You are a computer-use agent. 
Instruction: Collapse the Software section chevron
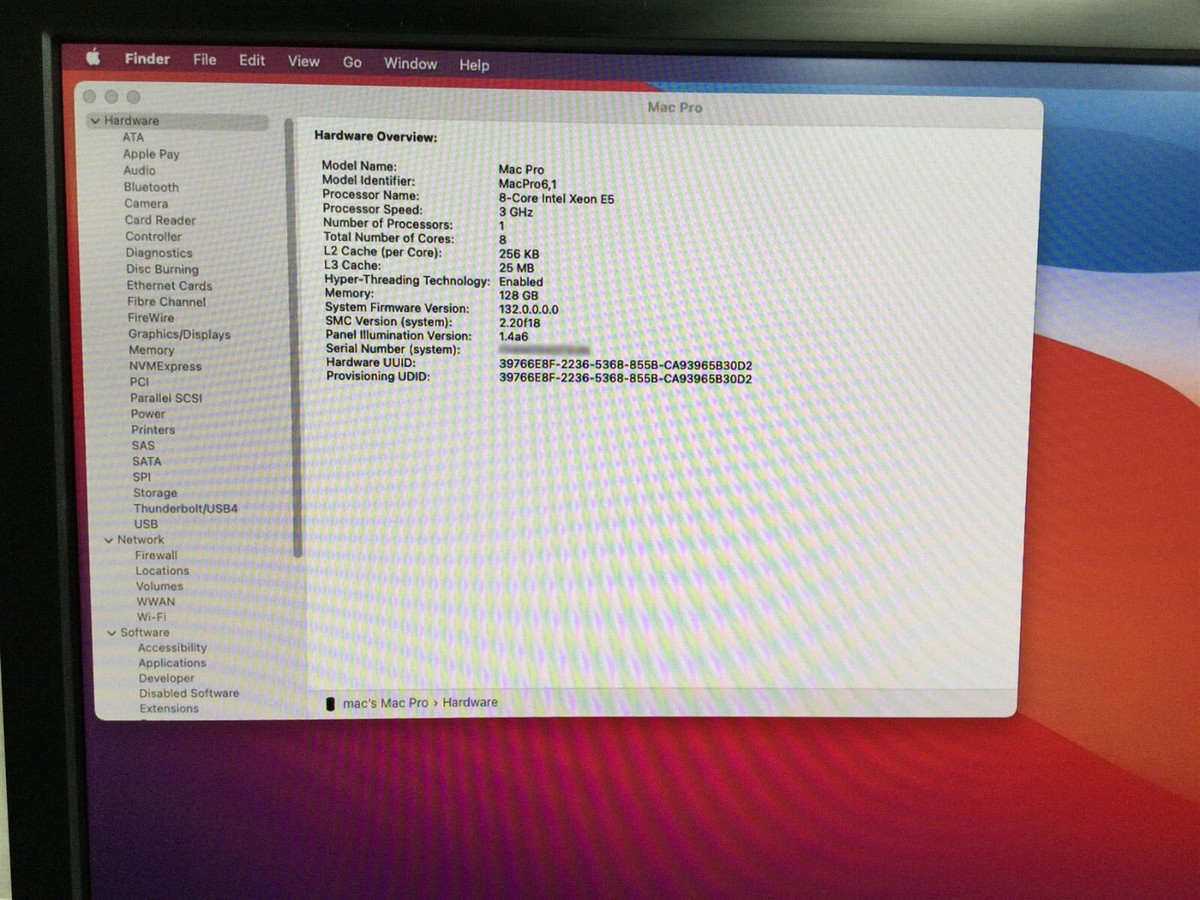click(112, 633)
